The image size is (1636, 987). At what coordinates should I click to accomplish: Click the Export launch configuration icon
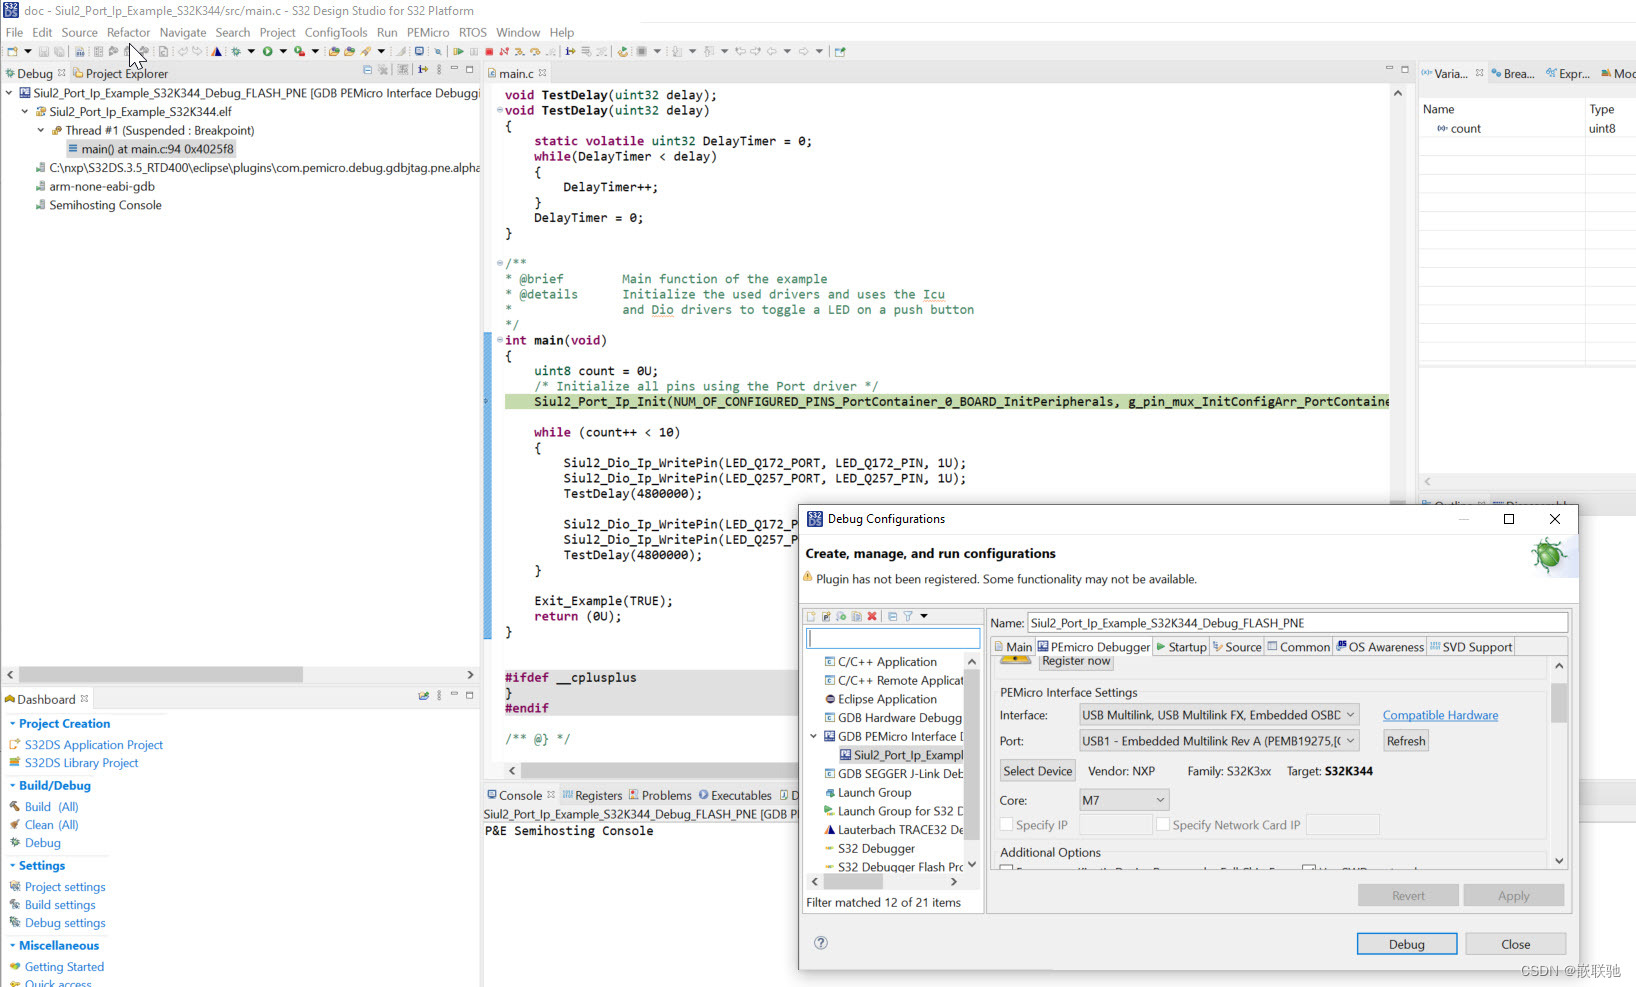[842, 616]
